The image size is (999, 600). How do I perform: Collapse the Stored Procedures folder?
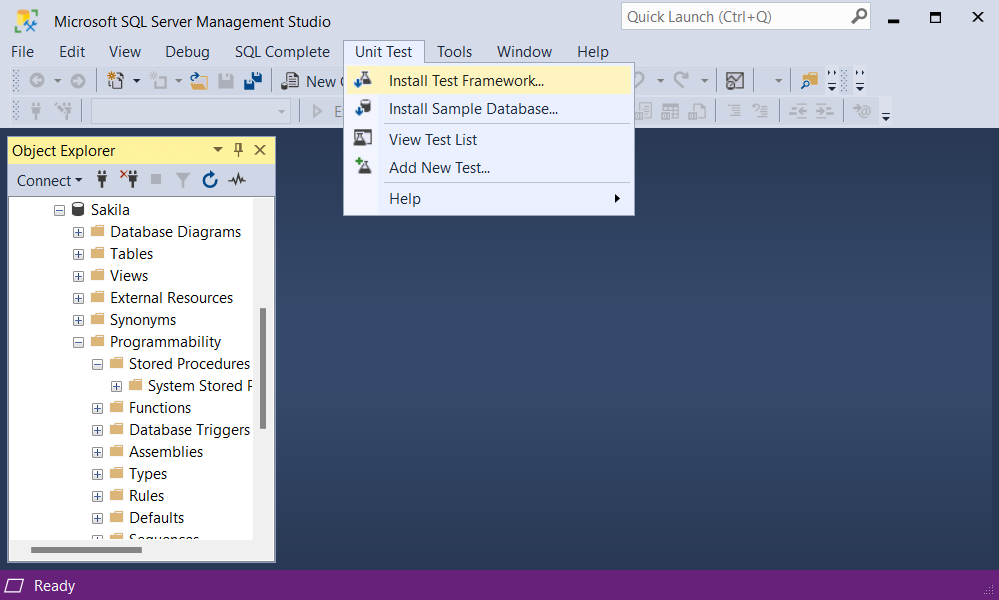click(x=97, y=364)
